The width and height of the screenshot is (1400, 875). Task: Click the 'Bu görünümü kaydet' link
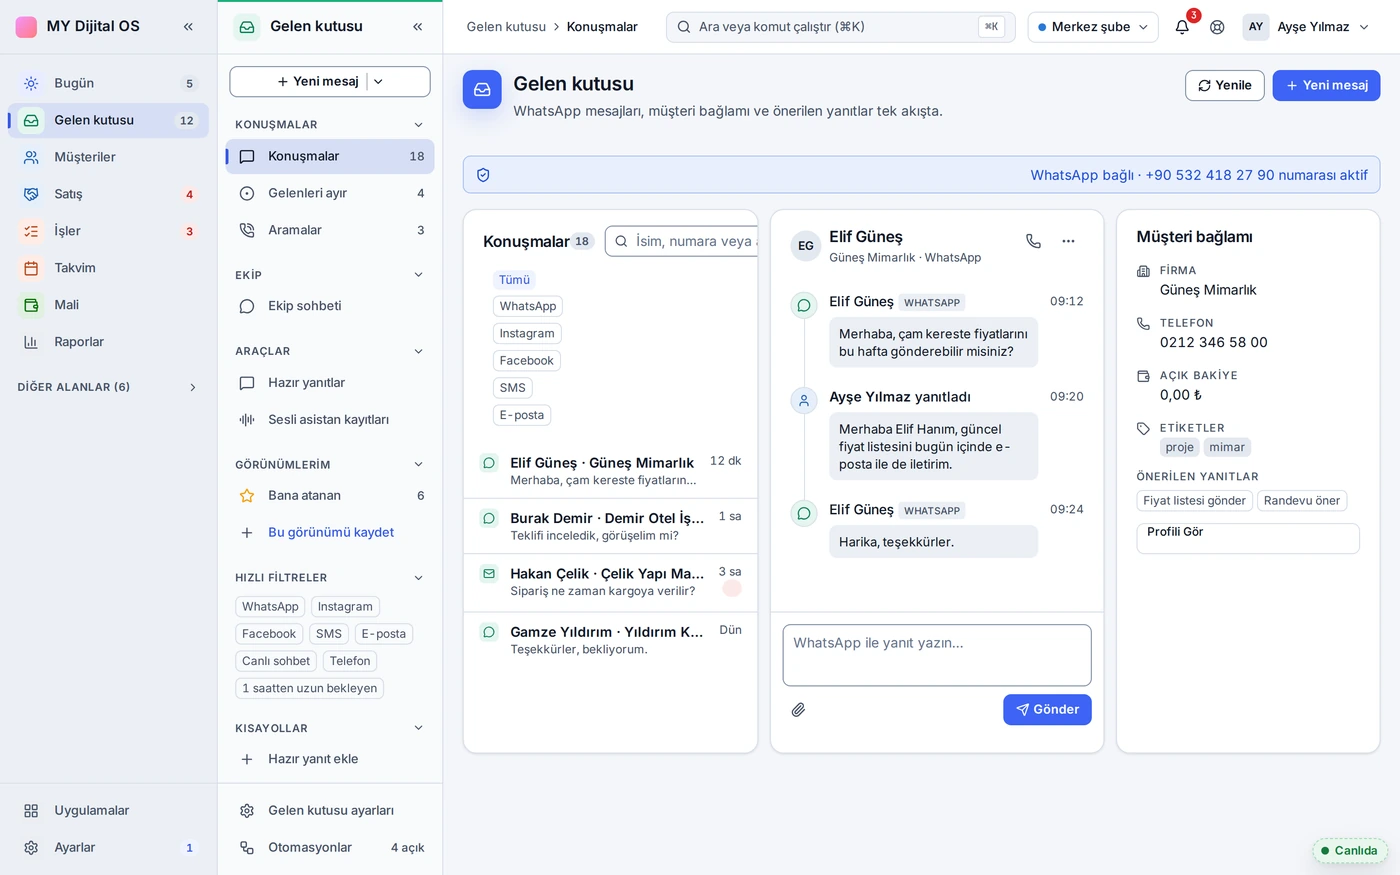pos(331,533)
